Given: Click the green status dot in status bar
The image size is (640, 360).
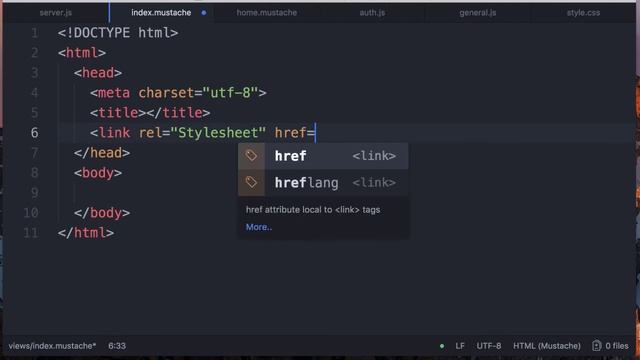Looking at the screenshot, I should click(442, 346).
